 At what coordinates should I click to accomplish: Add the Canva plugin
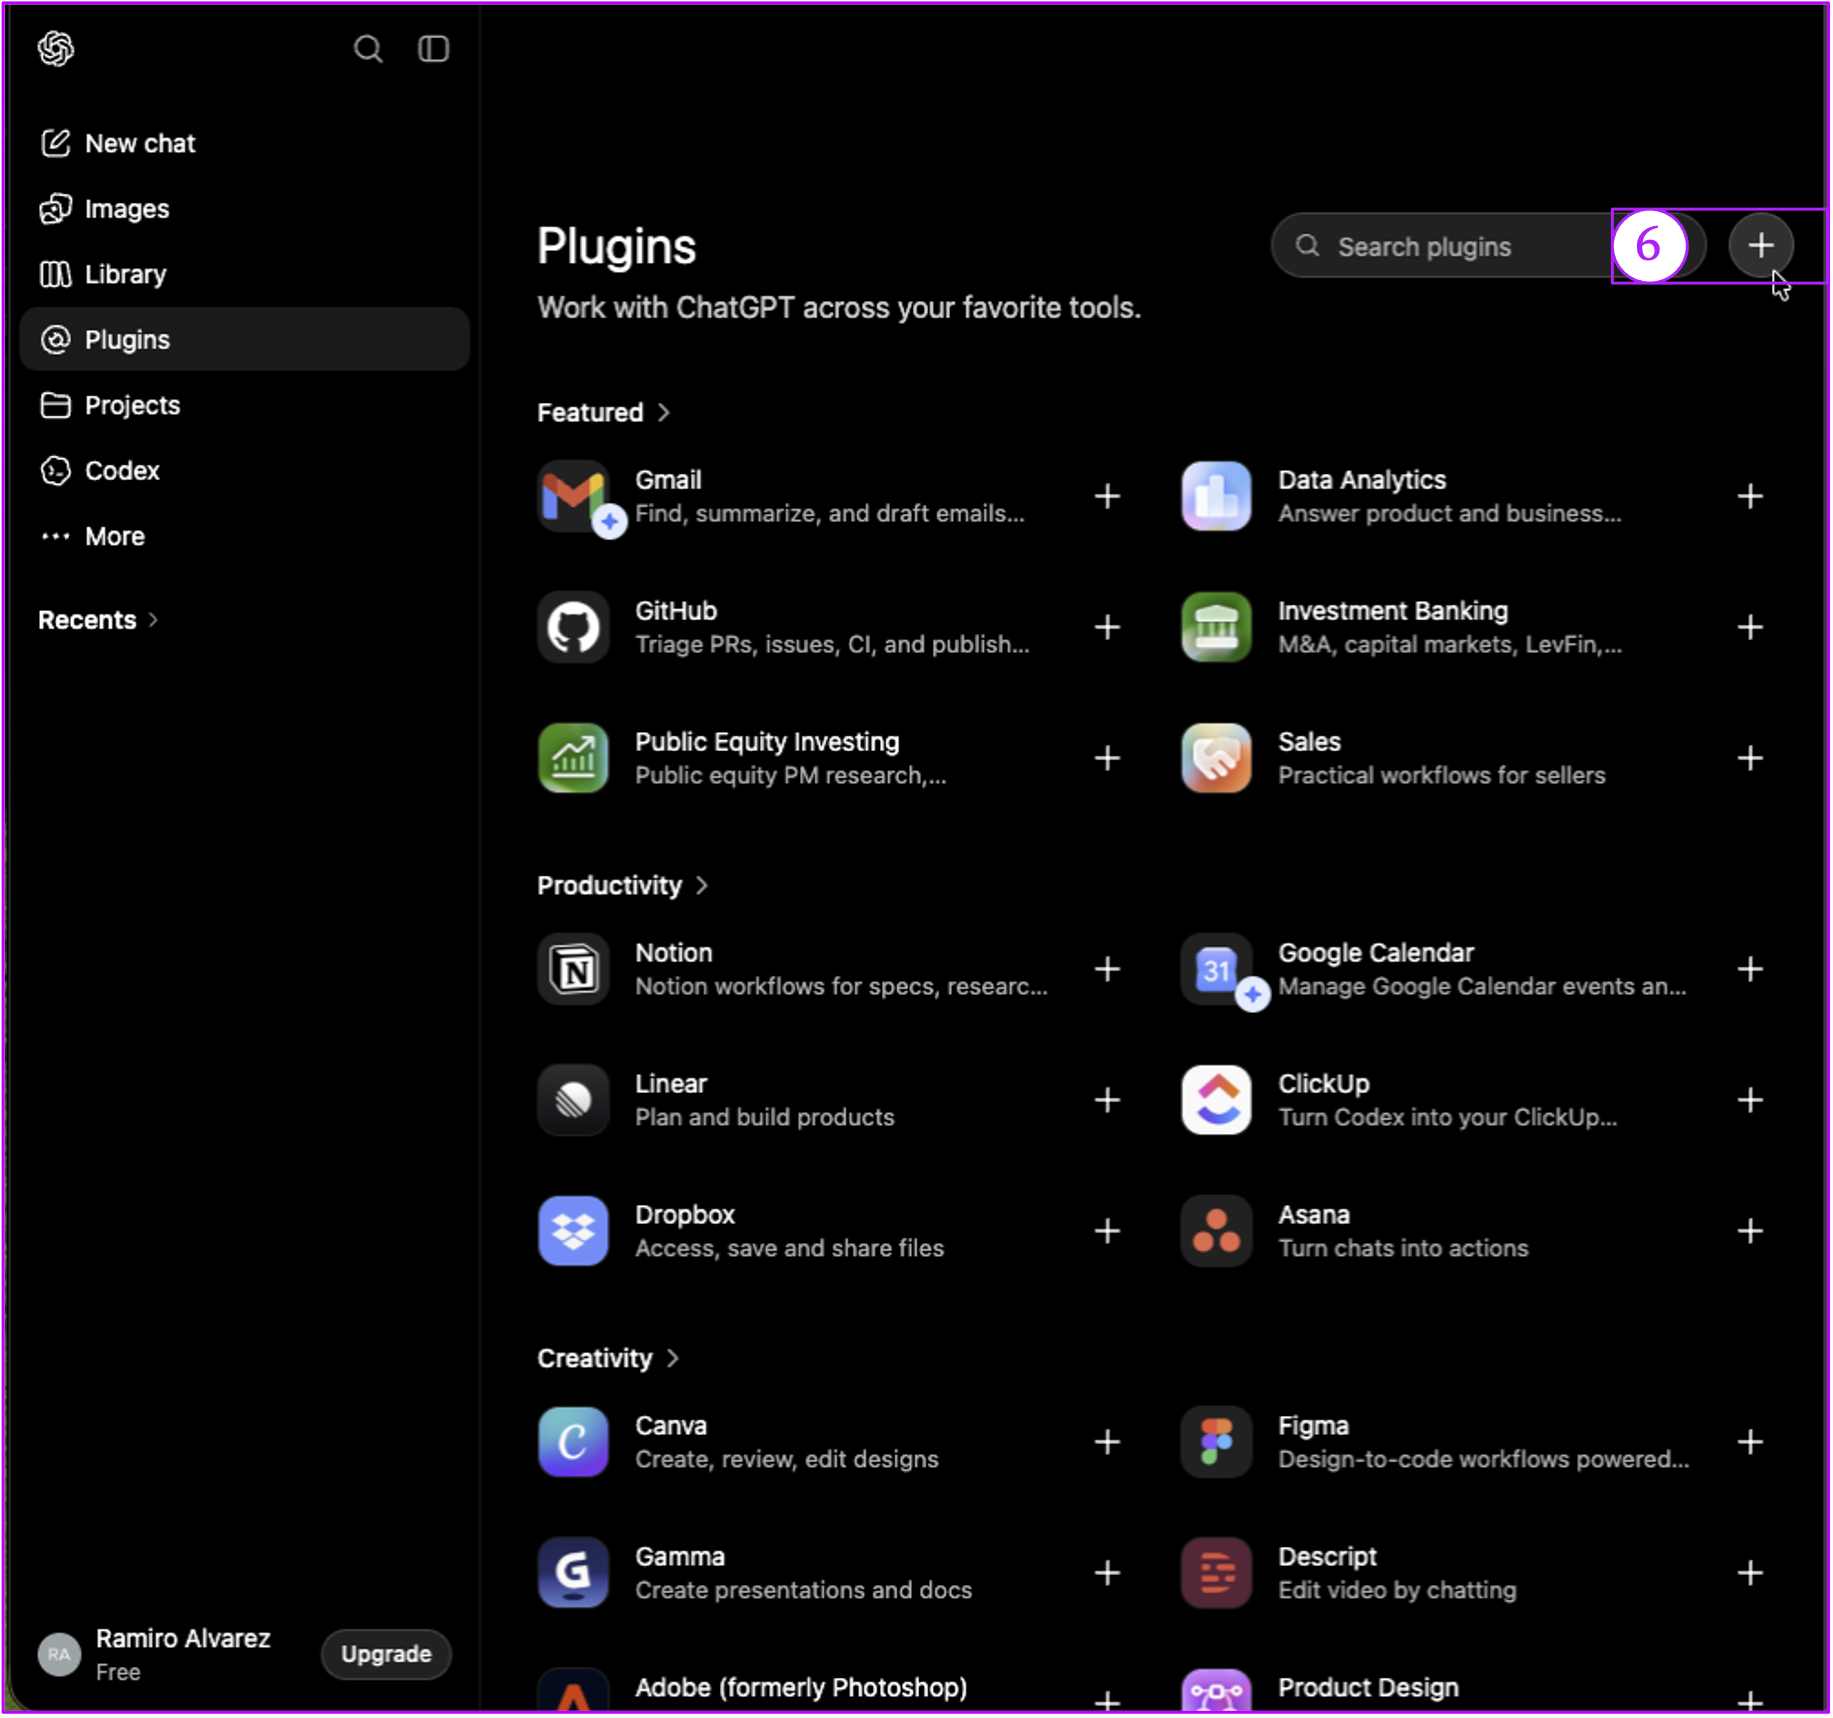pyautogui.click(x=1107, y=1442)
